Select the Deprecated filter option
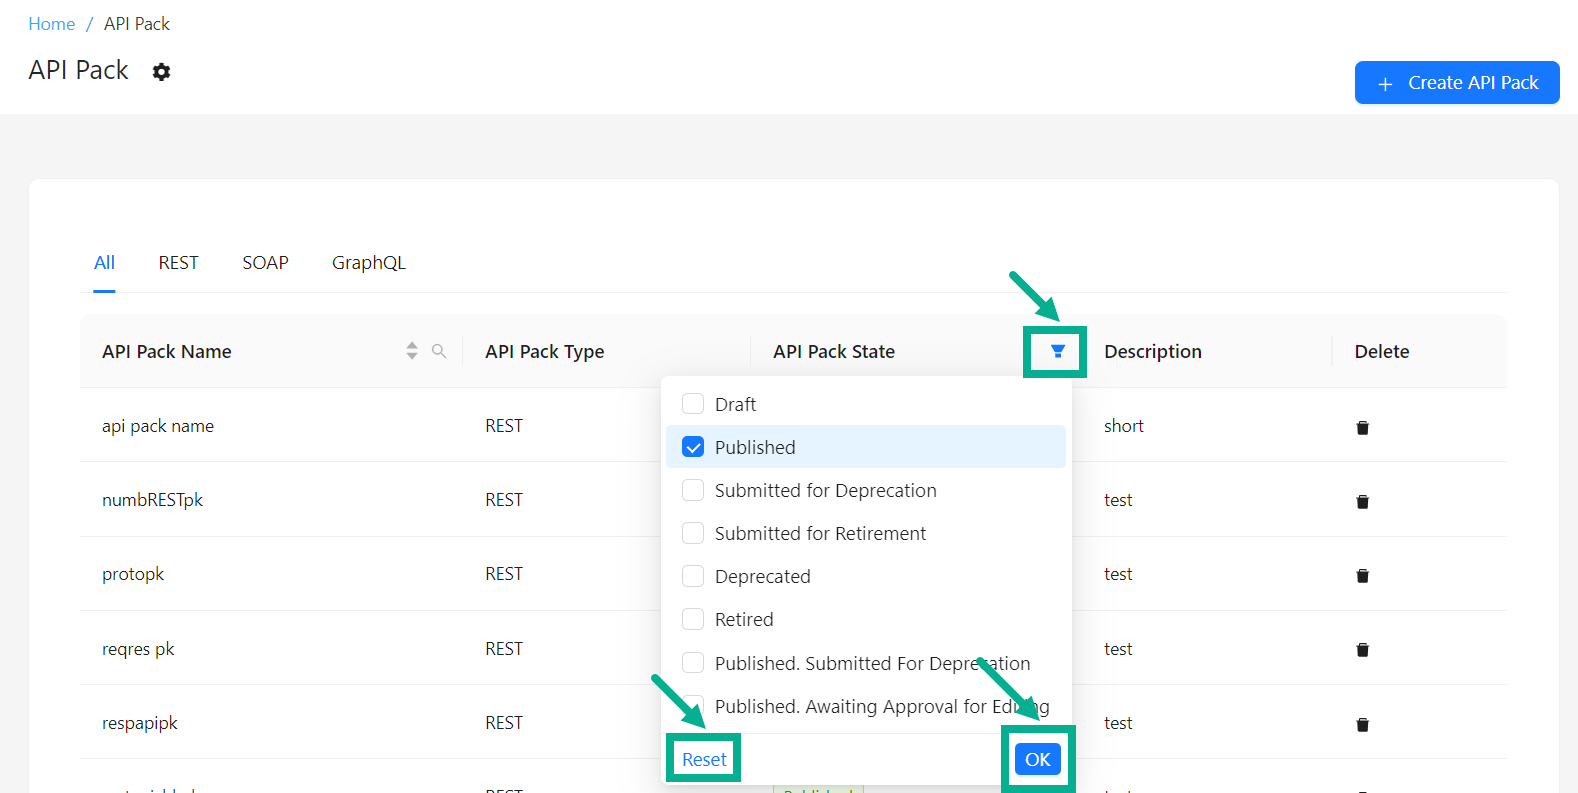 pyautogui.click(x=693, y=576)
